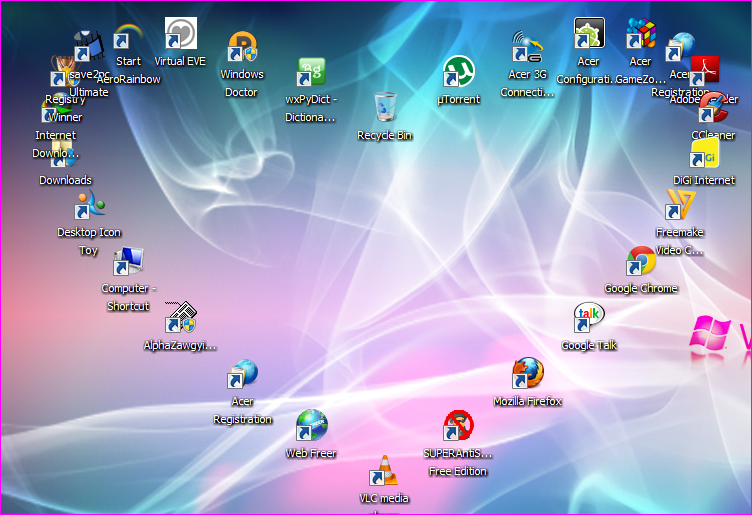Select the Google Talk shortcut
The image size is (752, 515).
pos(589,317)
